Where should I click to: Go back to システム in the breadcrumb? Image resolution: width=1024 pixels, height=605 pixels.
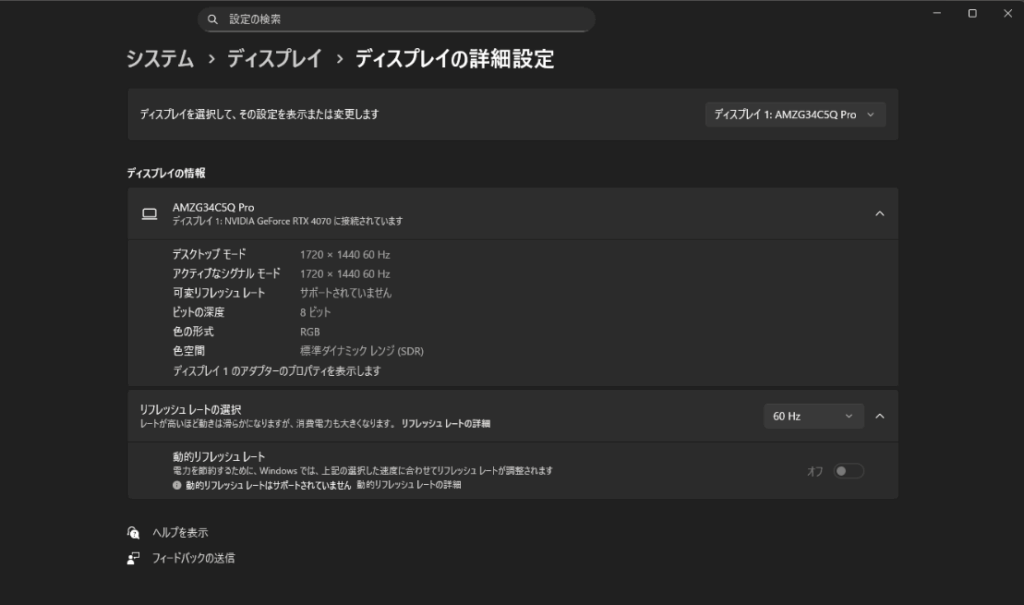[x=160, y=59]
